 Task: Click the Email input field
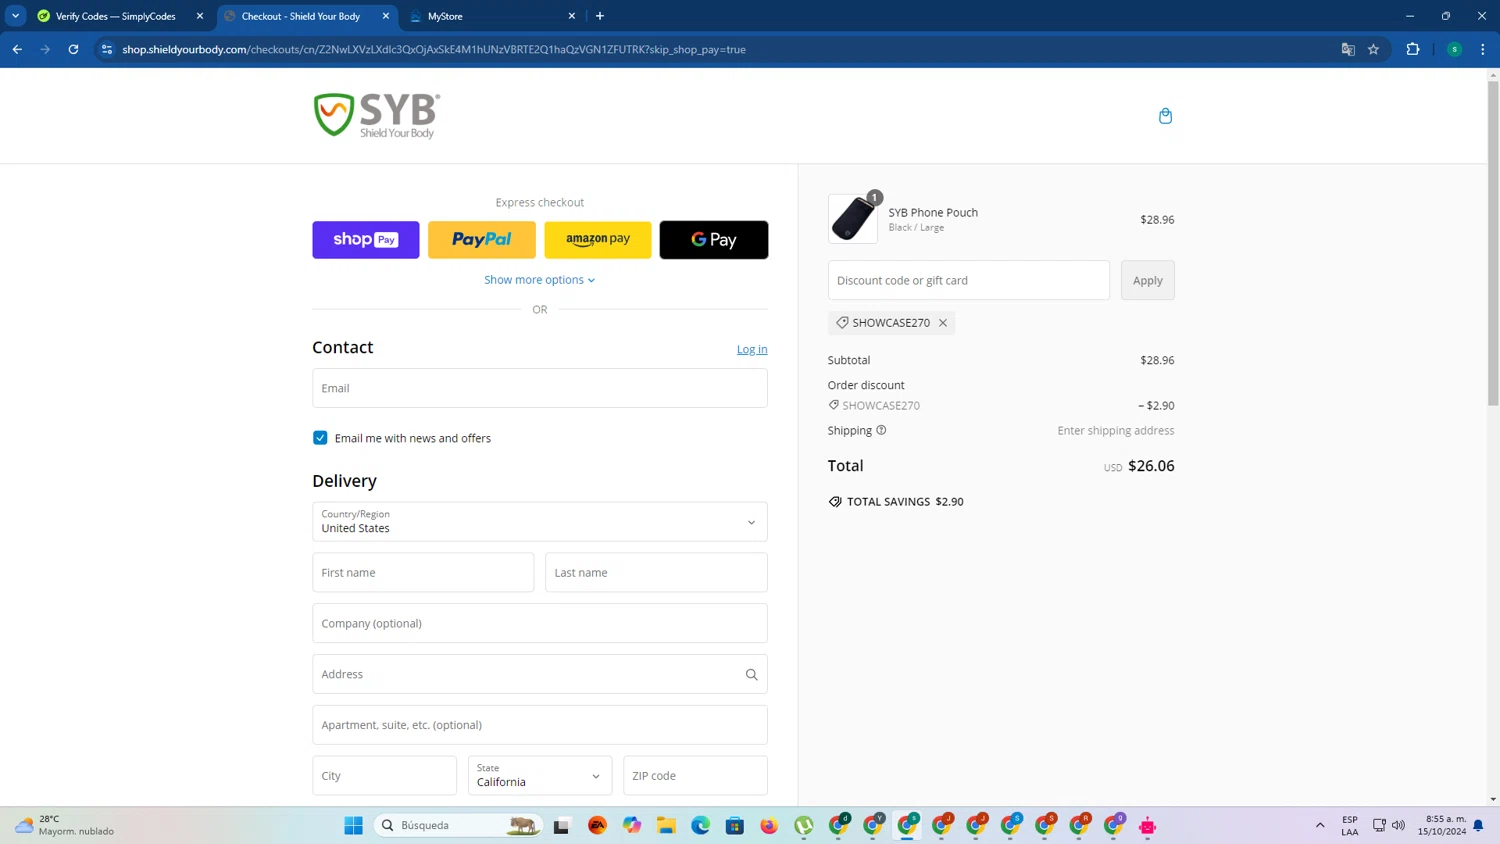540,388
